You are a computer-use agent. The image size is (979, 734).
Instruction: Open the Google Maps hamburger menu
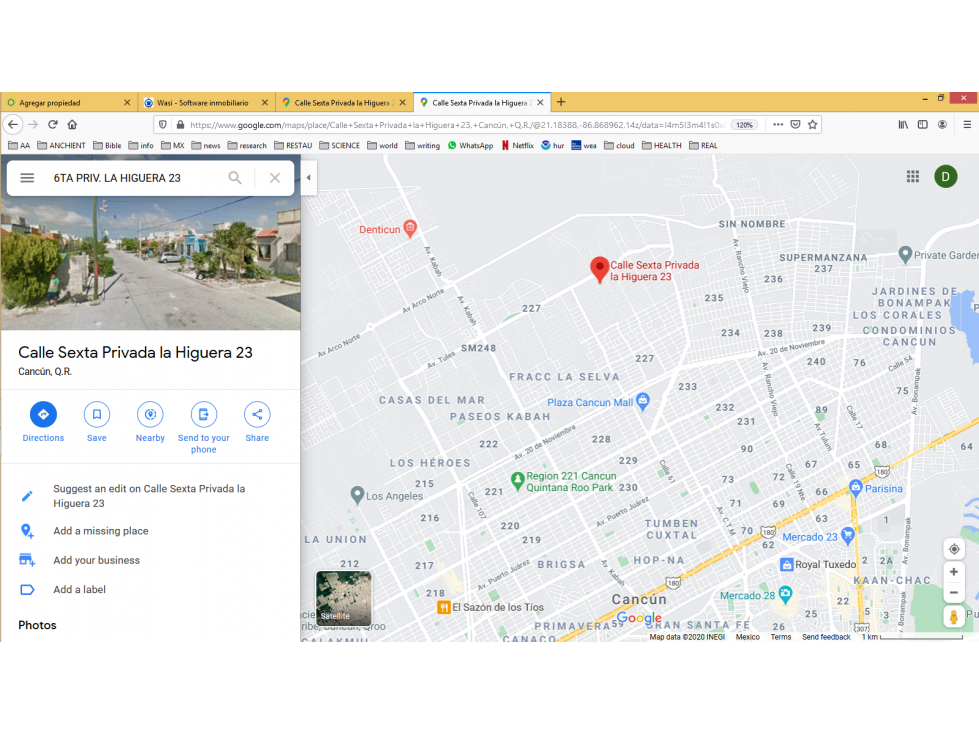click(x=27, y=178)
